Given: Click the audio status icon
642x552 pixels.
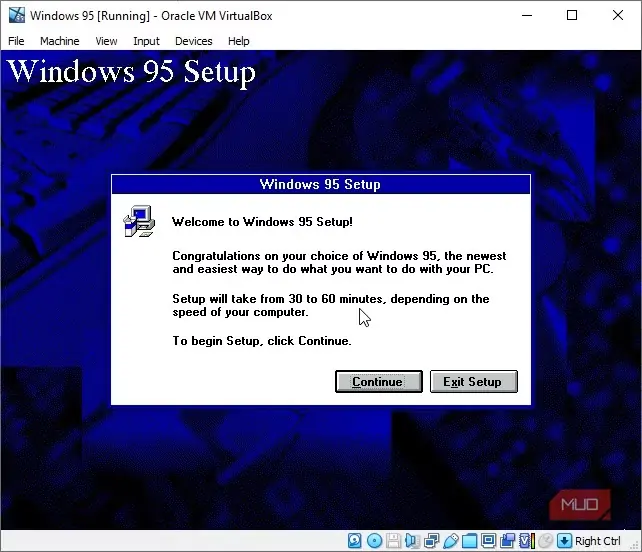Looking at the screenshot, I should pos(412,541).
